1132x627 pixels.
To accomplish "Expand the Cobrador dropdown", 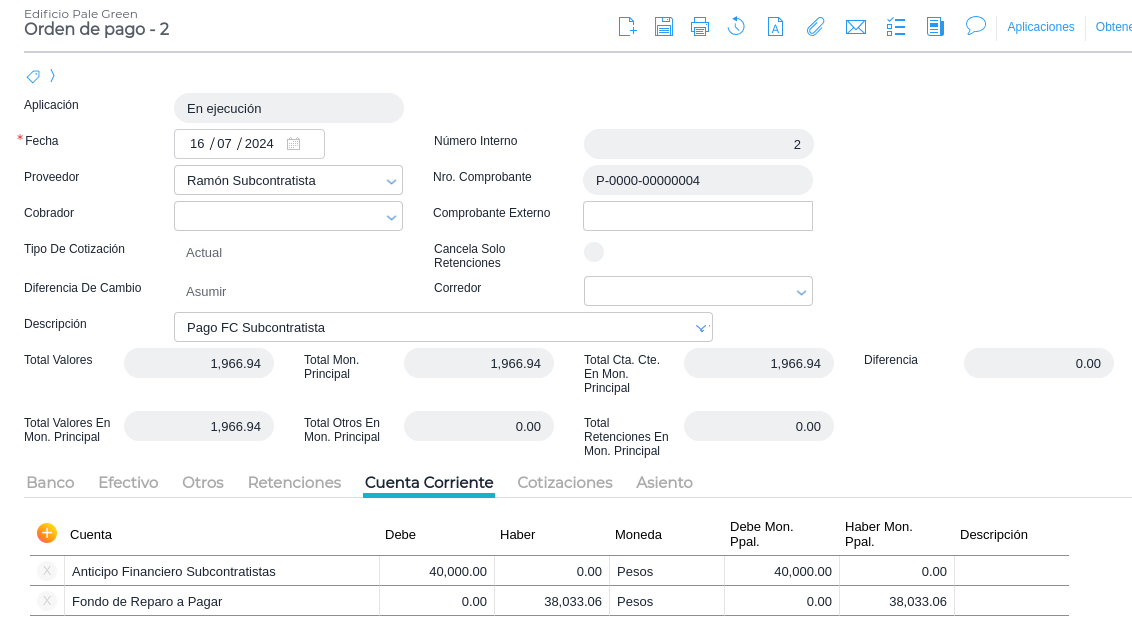I will click(391, 217).
